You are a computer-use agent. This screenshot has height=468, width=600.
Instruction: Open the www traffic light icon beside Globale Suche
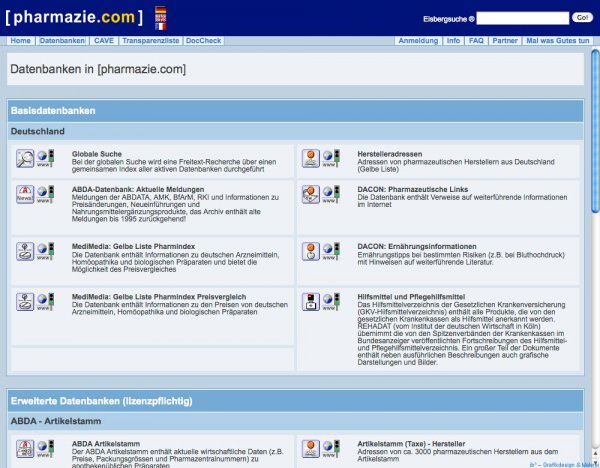(x=46, y=158)
